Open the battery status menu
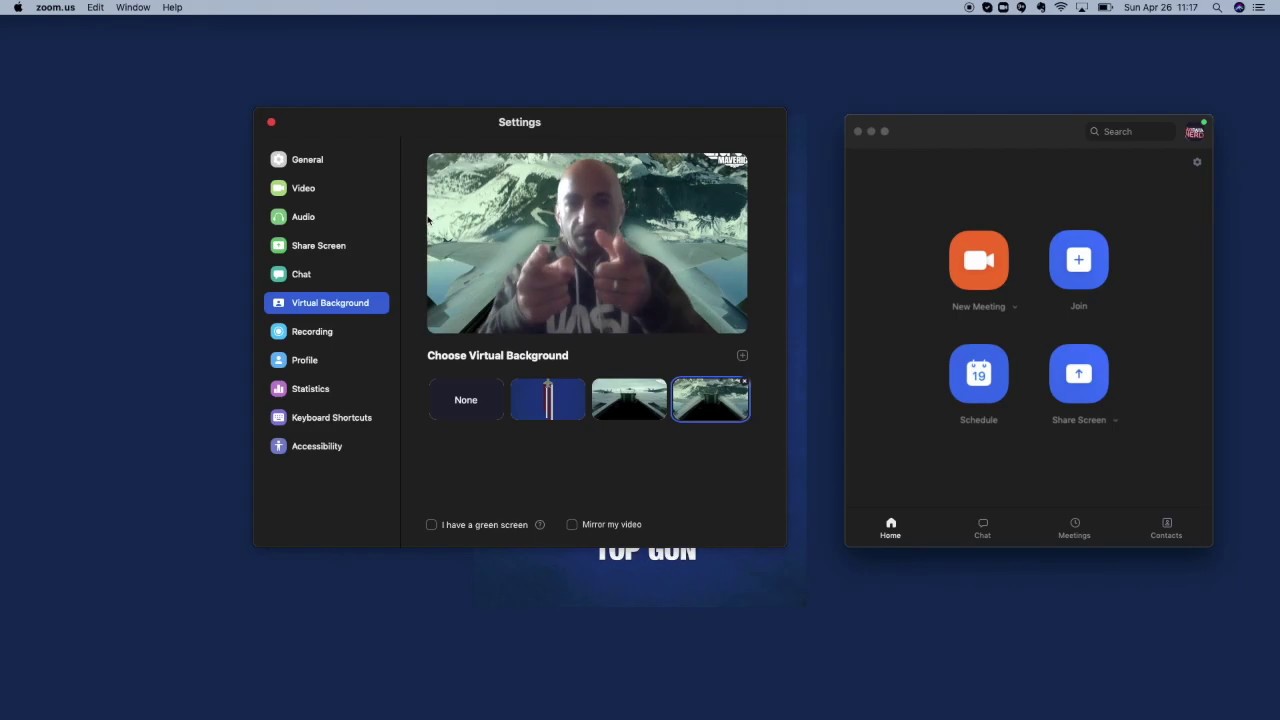The width and height of the screenshot is (1280, 720). (x=1105, y=7)
